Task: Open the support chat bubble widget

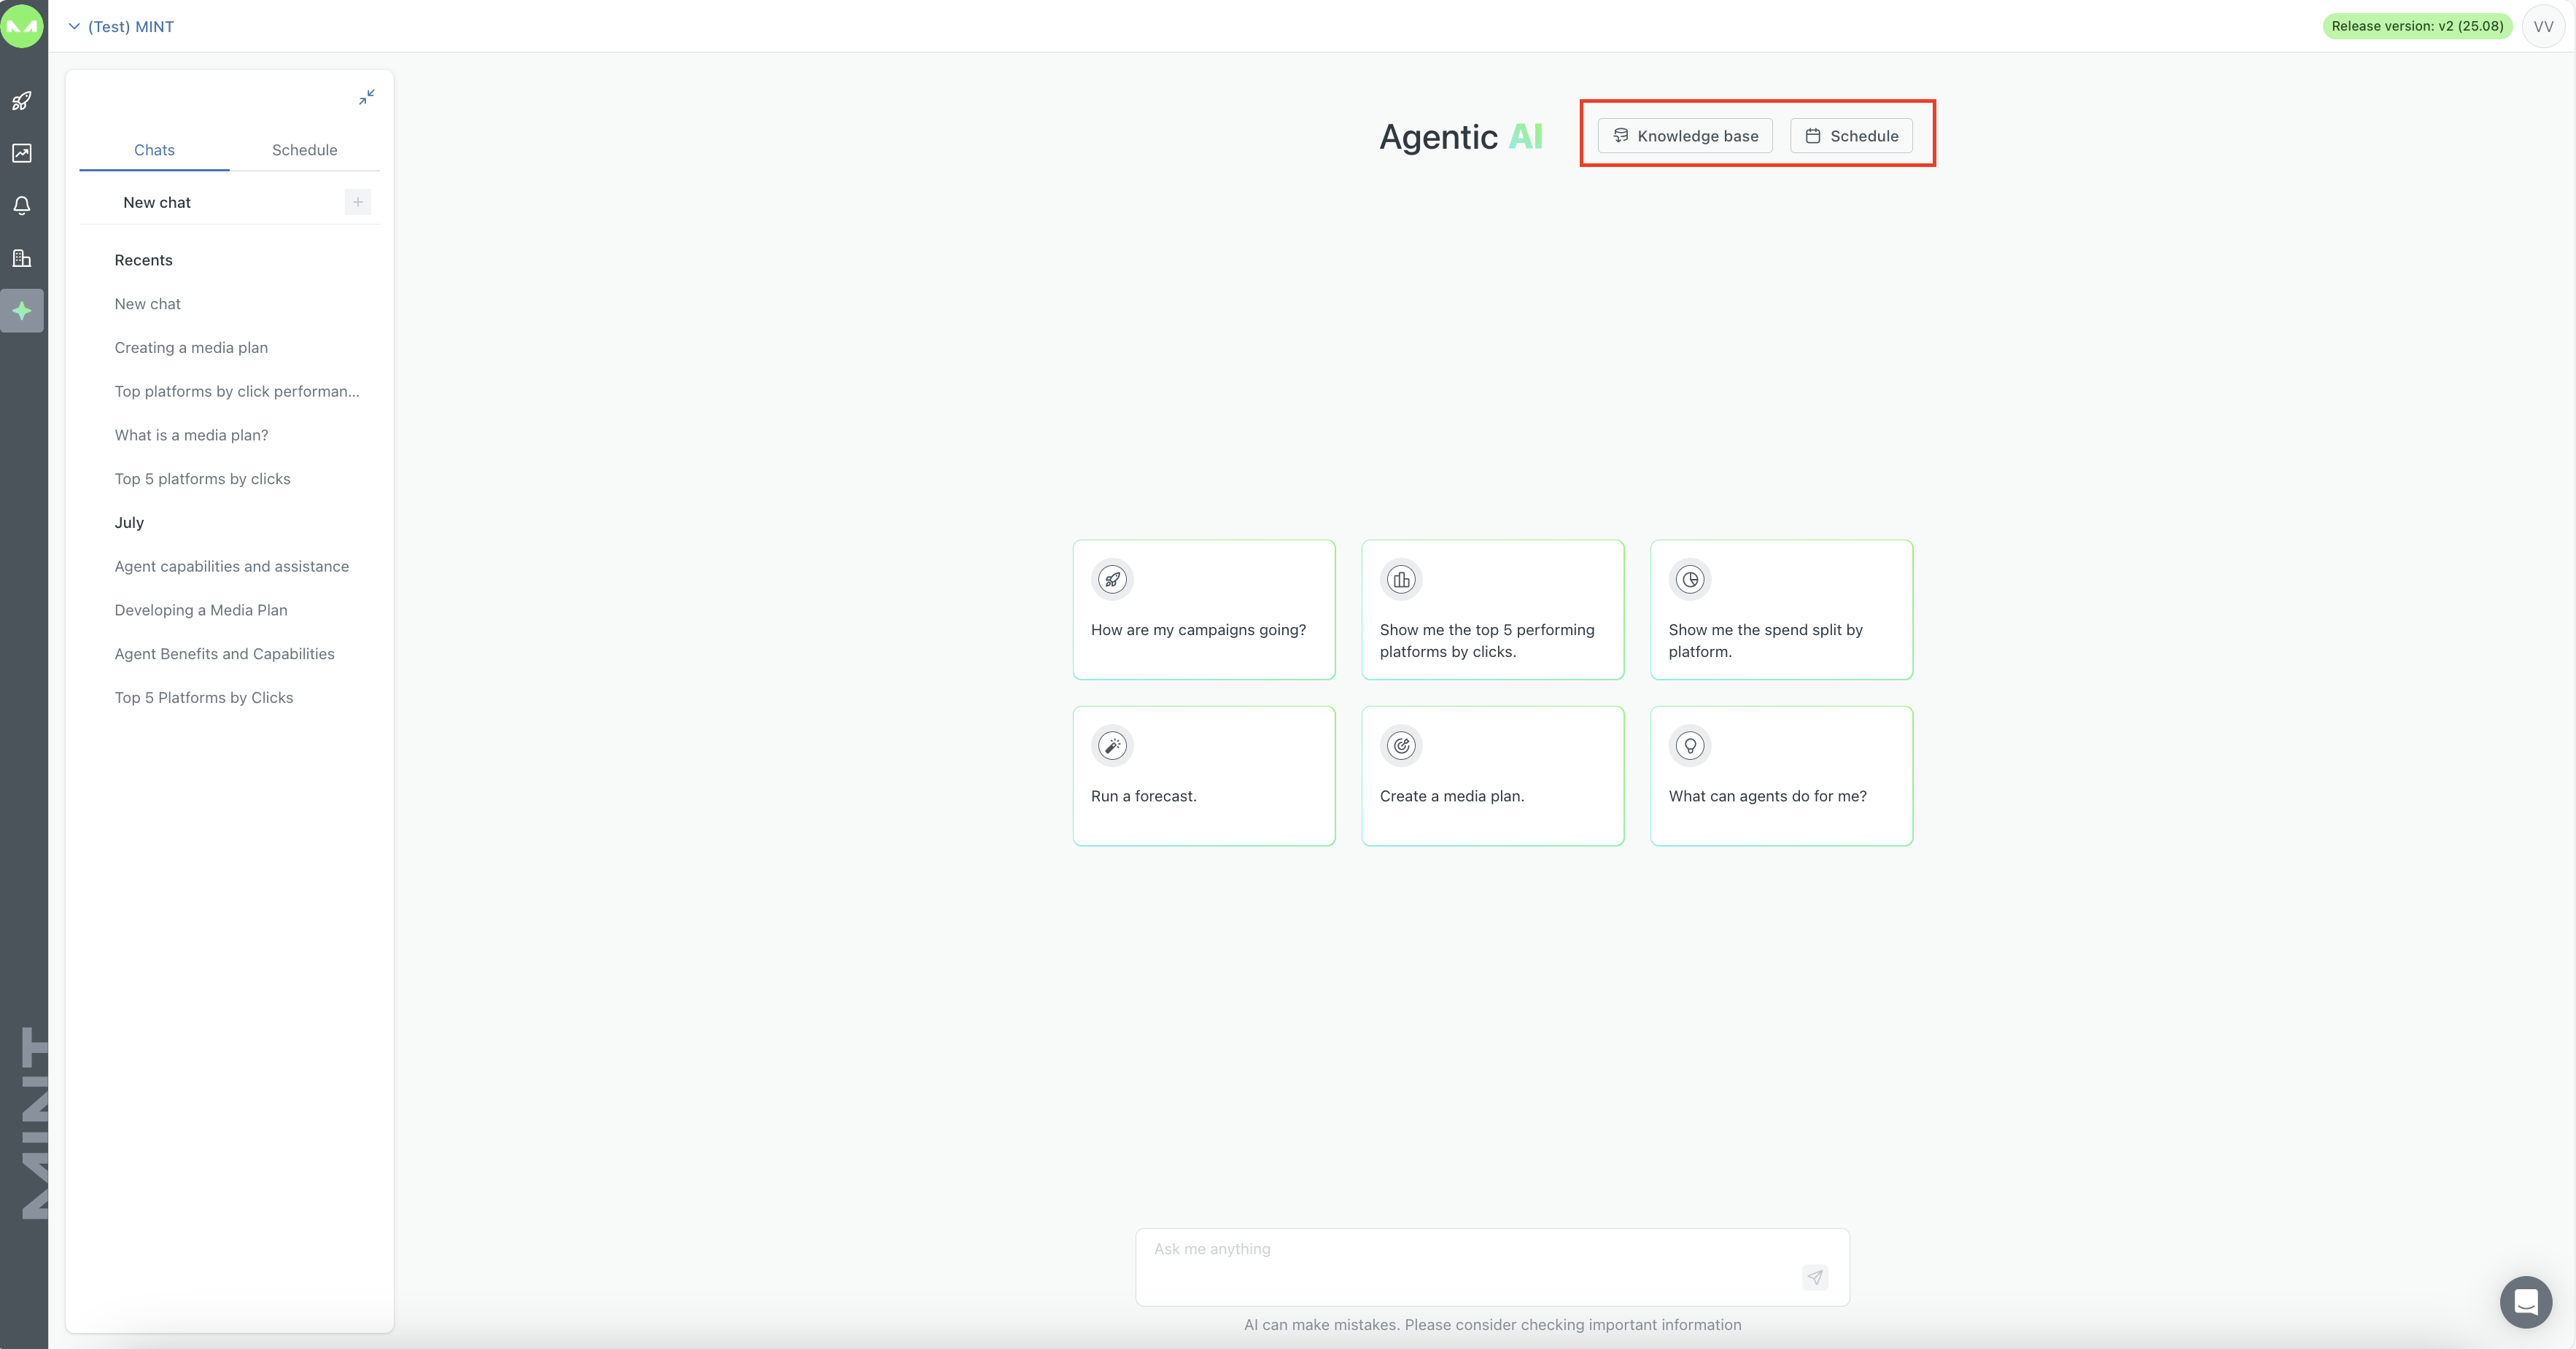Action: click(x=2525, y=1301)
